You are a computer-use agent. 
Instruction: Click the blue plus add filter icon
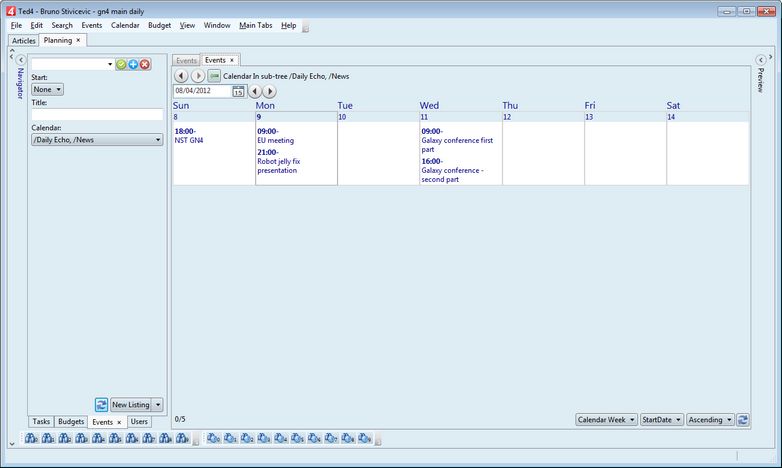(x=133, y=64)
